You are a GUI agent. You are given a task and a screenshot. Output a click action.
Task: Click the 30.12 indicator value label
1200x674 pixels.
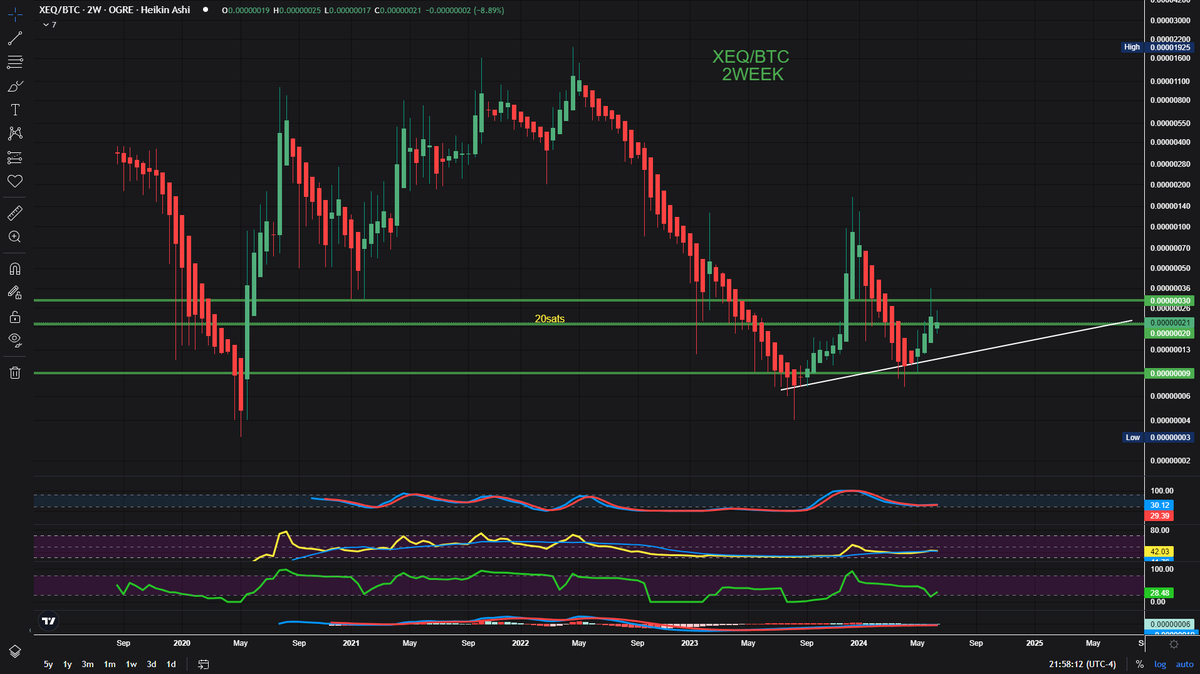tap(1161, 505)
